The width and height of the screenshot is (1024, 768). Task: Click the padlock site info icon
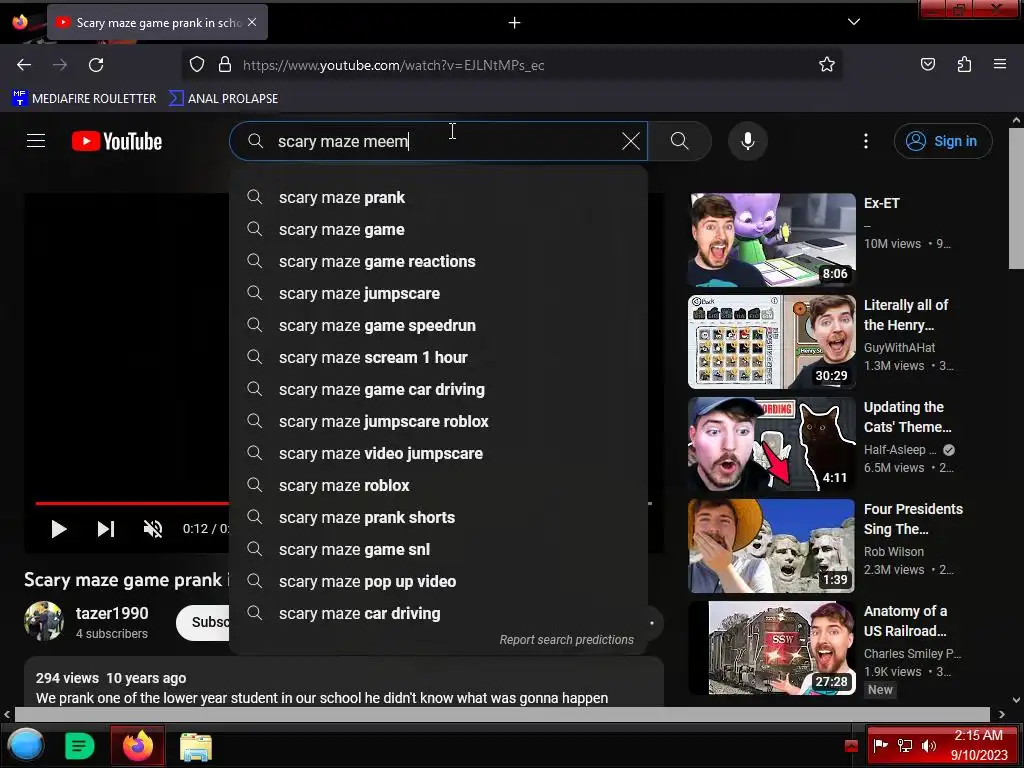coord(225,65)
